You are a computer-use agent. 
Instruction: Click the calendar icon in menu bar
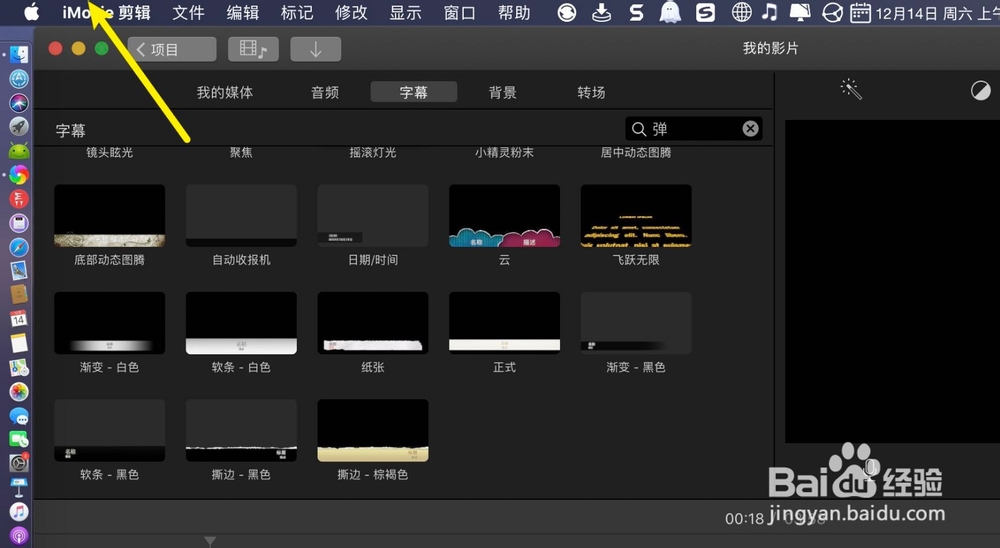(x=860, y=12)
